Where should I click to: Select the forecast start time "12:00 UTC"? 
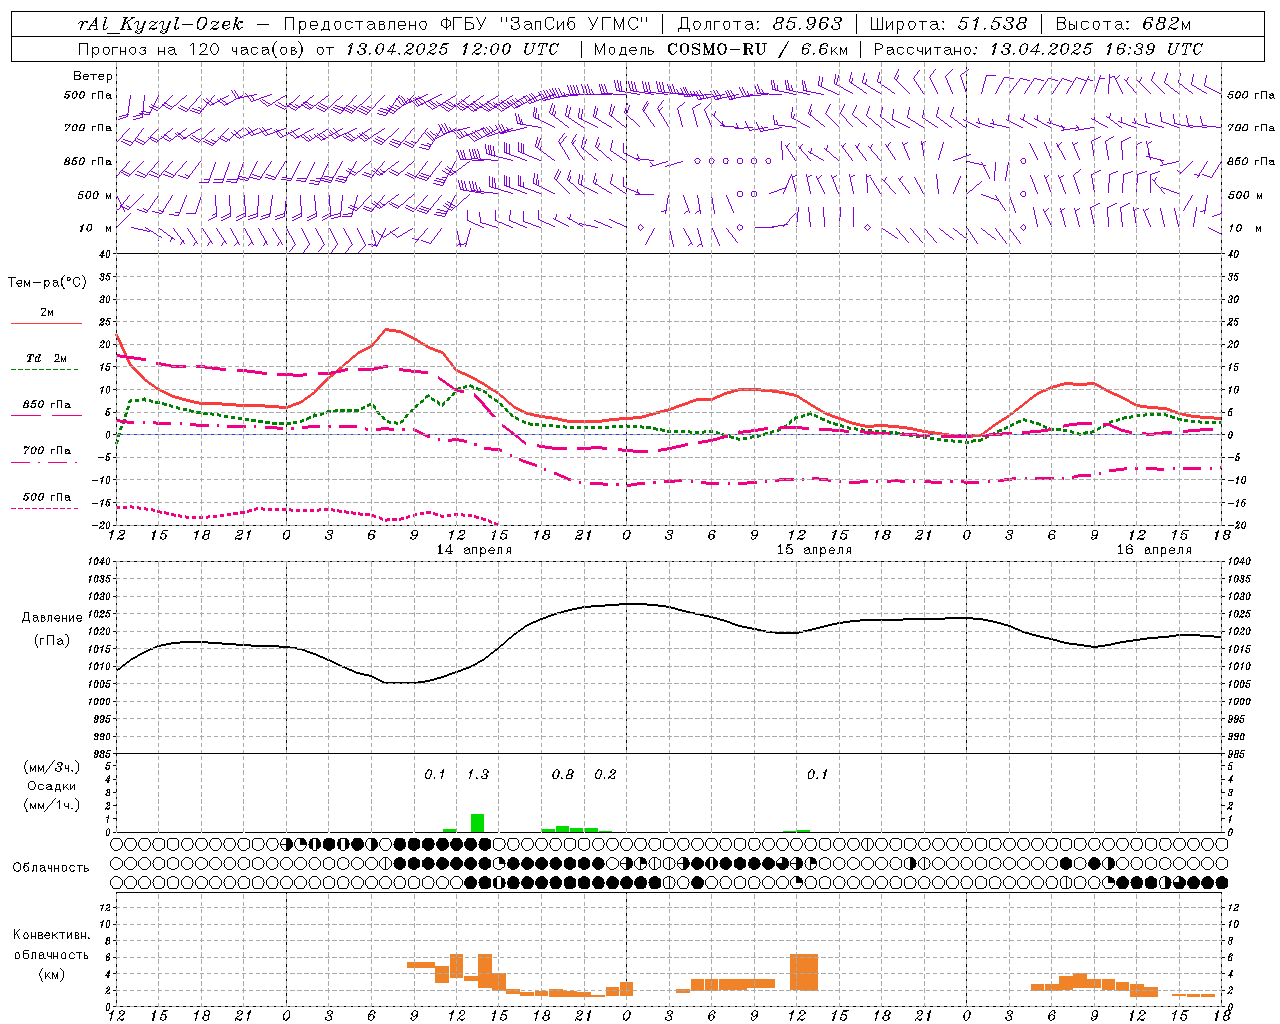pyautogui.click(x=511, y=49)
